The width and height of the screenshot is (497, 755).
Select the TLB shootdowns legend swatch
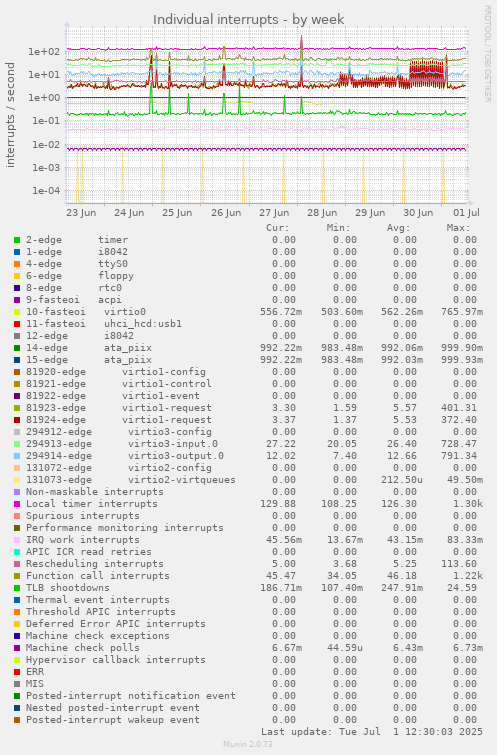[x=17, y=588]
